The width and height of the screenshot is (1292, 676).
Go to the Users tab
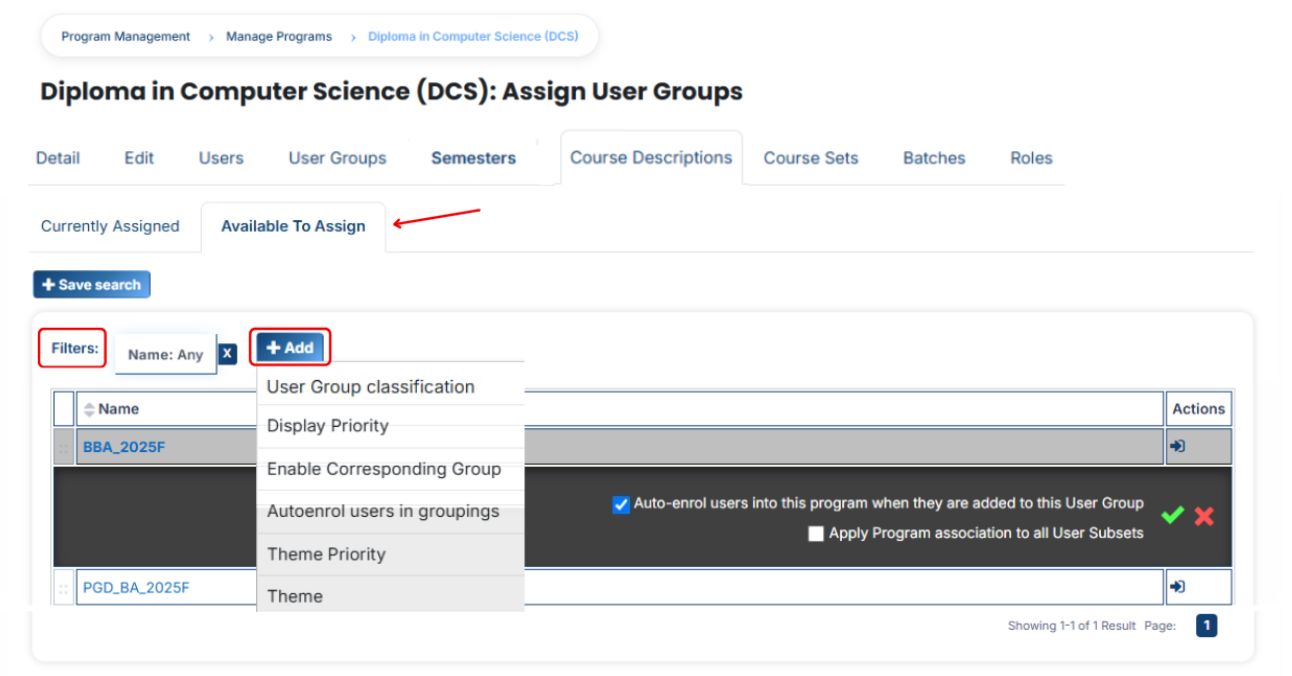click(x=221, y=158)
